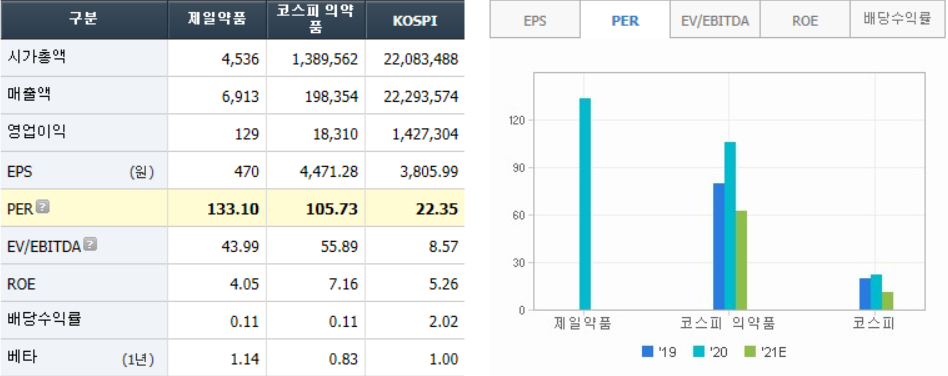Click the 1,389,562 market cap value

tap(325, 59)
